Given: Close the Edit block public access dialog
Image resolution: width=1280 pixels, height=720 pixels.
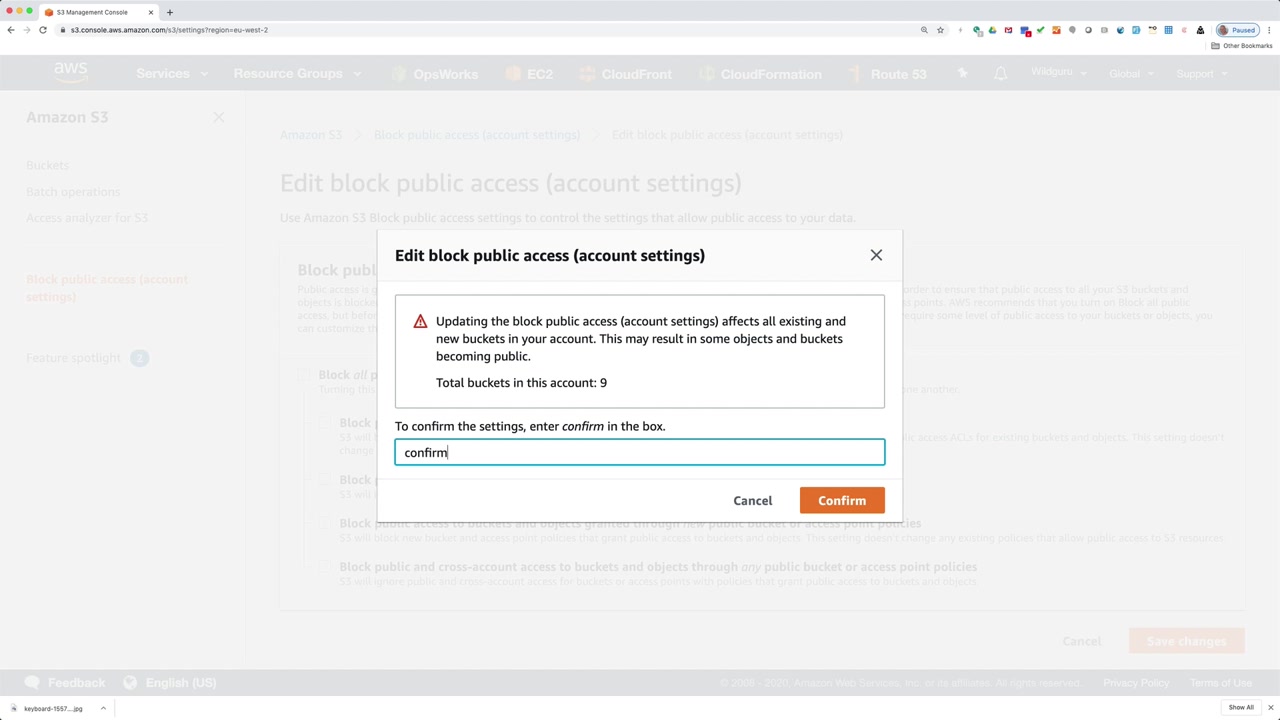Looking at the screenshot, I should pos(876,255).
